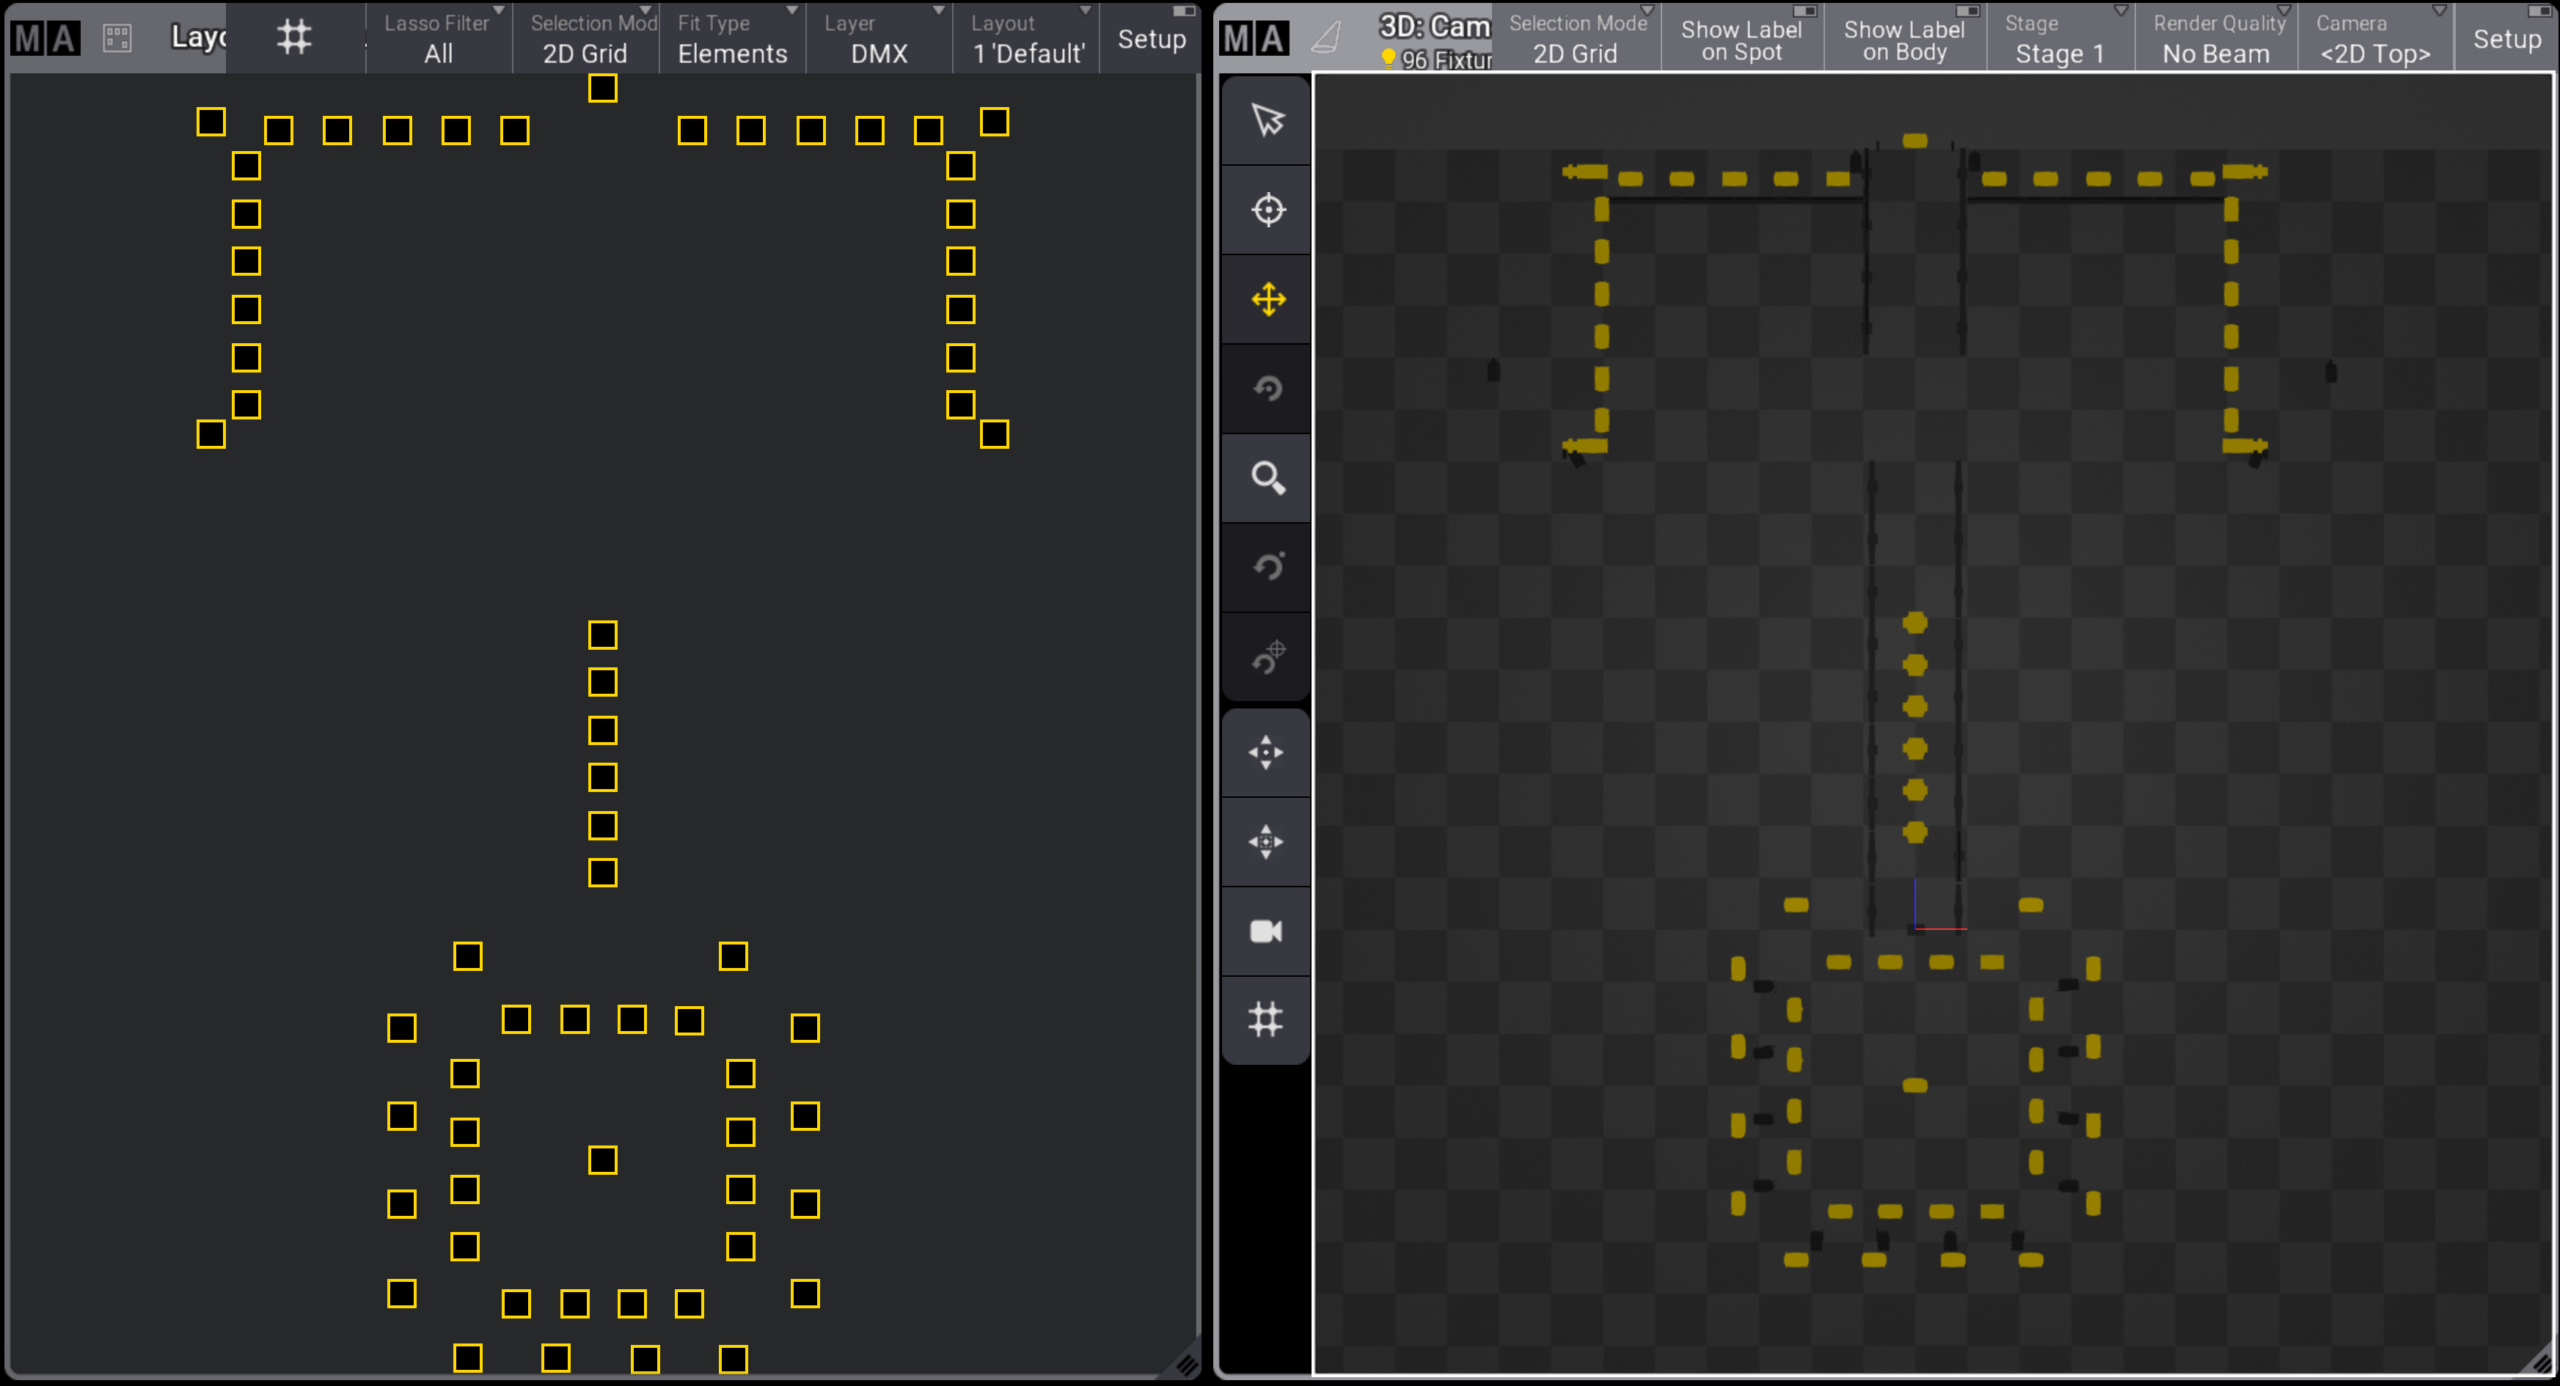
Task: Open the Camera 2D Top dropdown
Action: pos(2375,38)
